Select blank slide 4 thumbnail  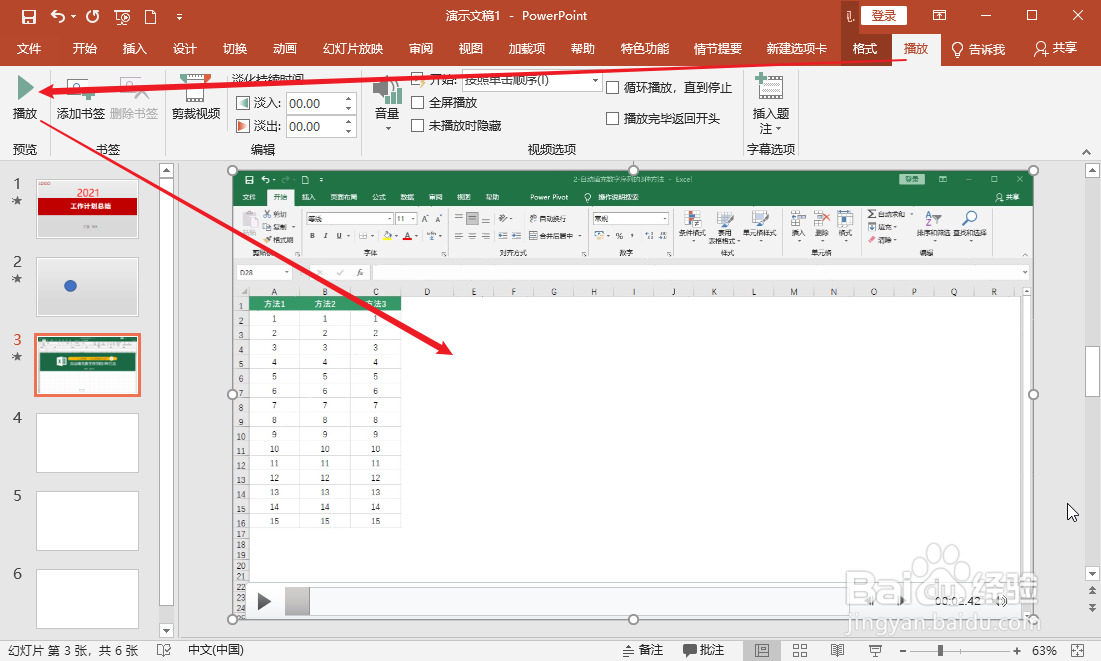click(87, 443)
